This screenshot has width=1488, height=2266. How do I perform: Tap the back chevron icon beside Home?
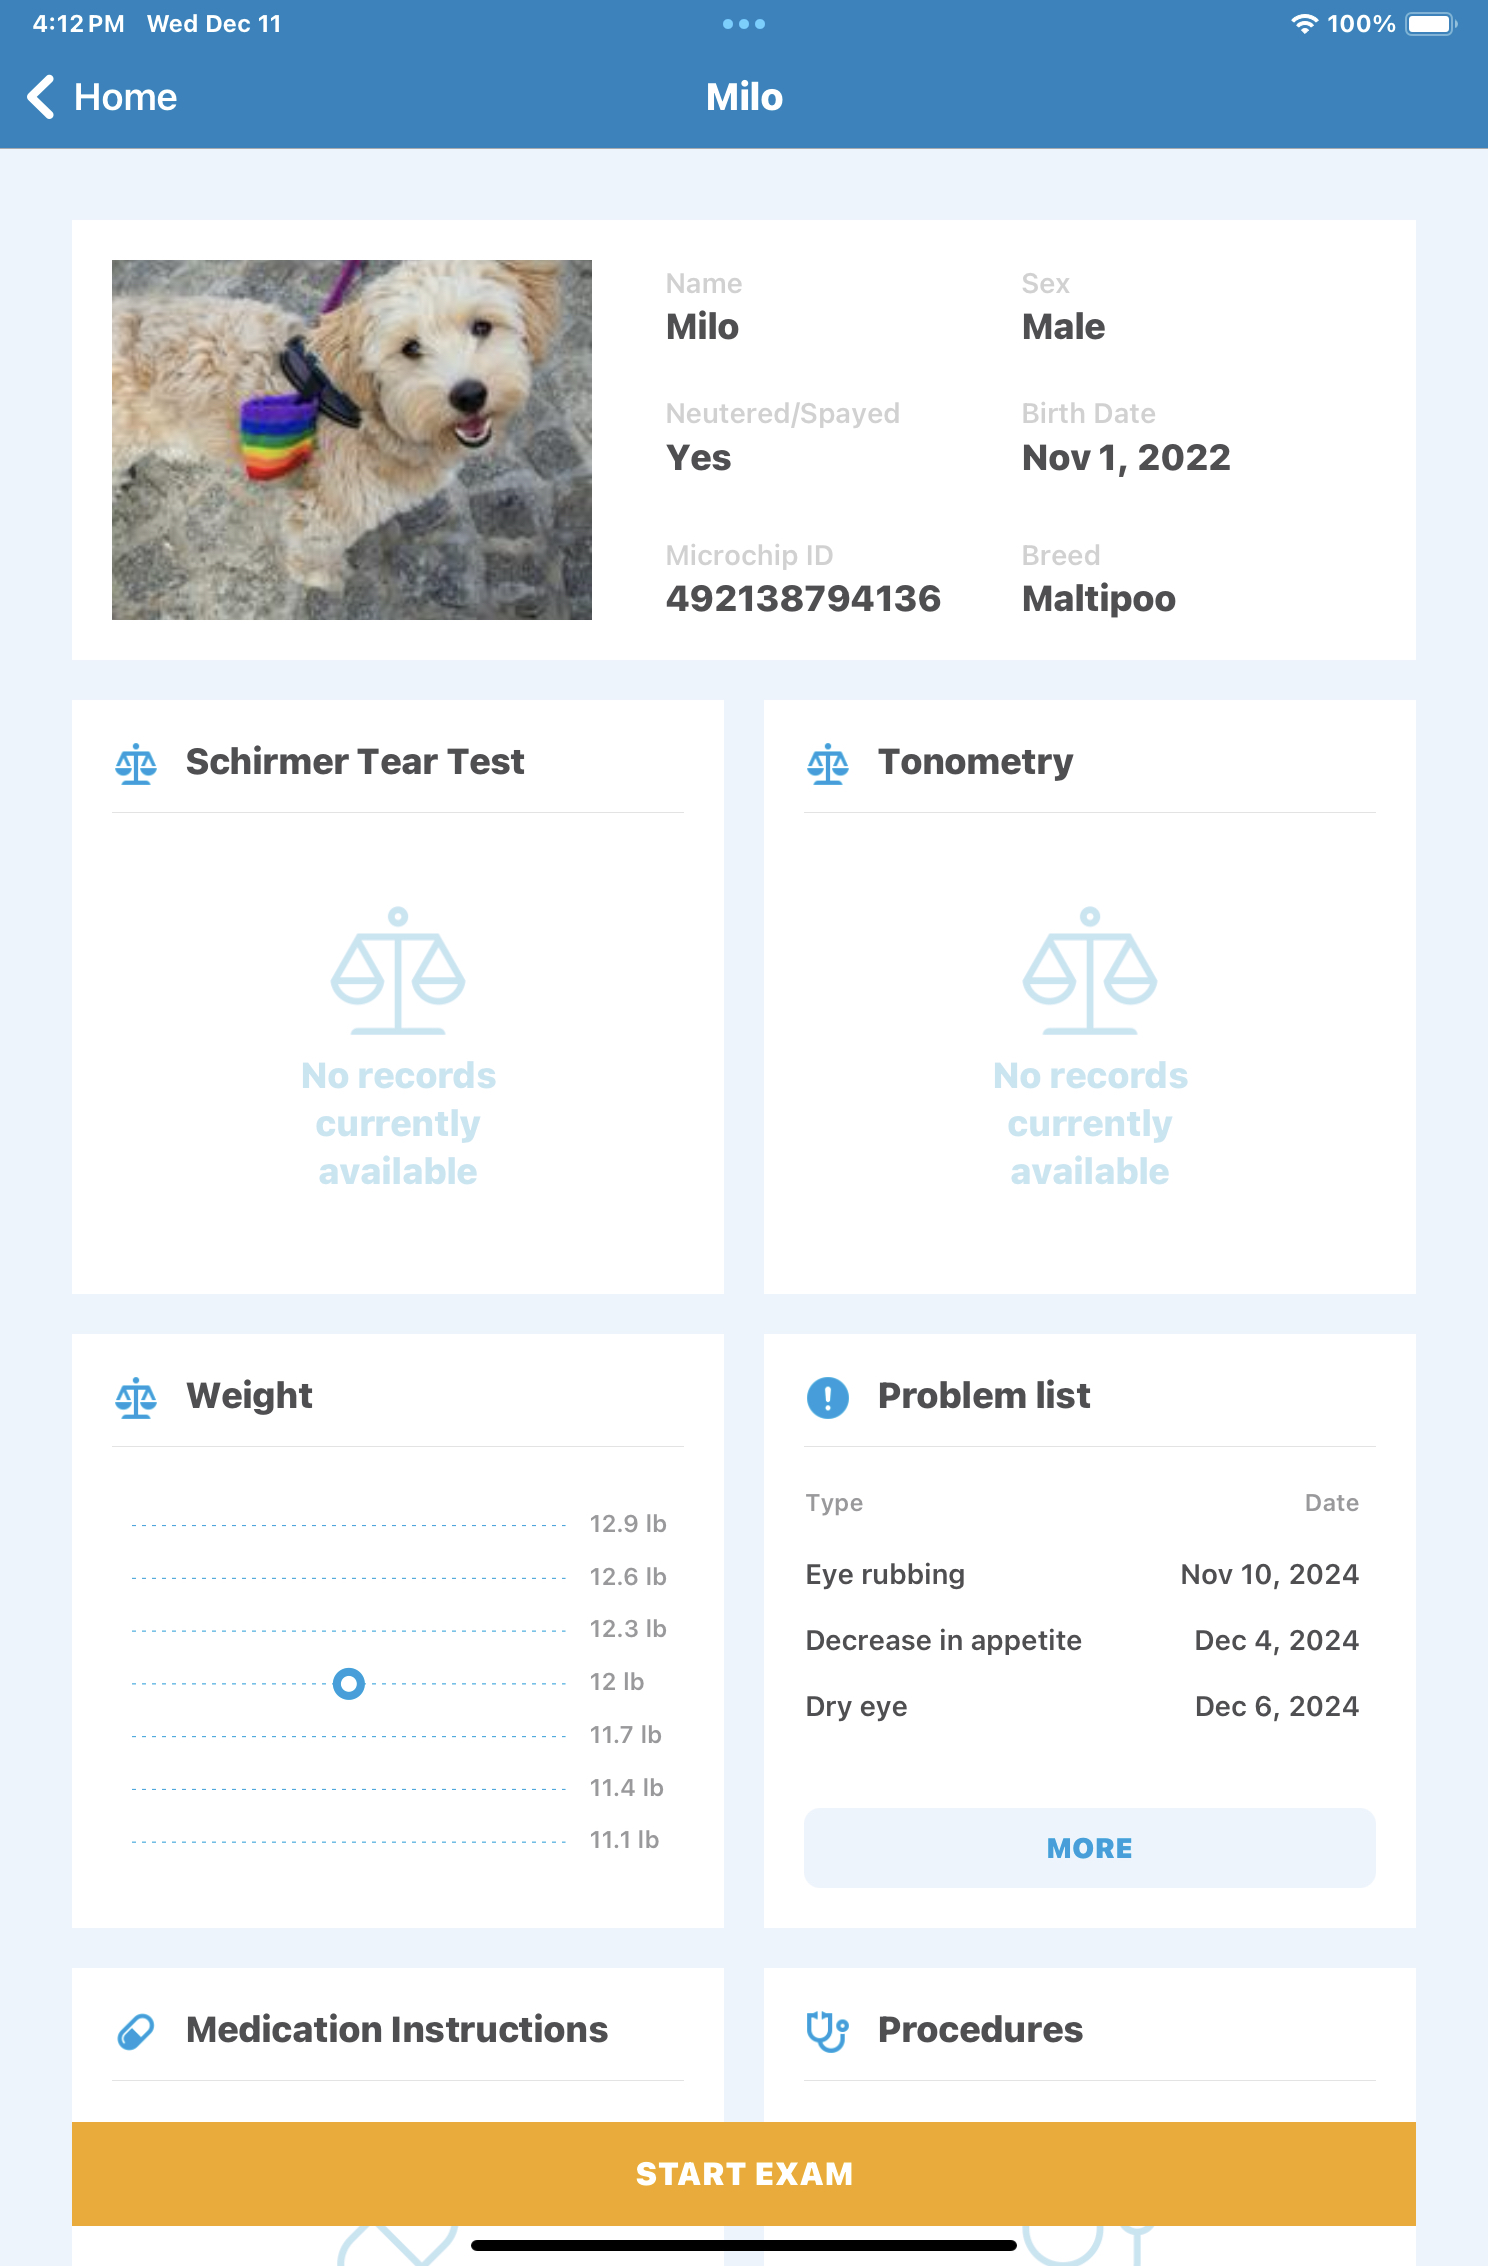coord(41,97)
